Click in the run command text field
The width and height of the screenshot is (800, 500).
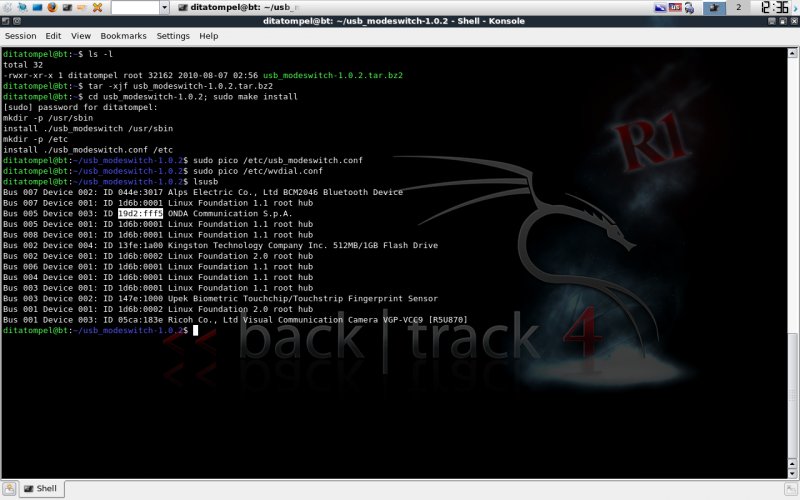pyautogui.click(x=135, y=8)
